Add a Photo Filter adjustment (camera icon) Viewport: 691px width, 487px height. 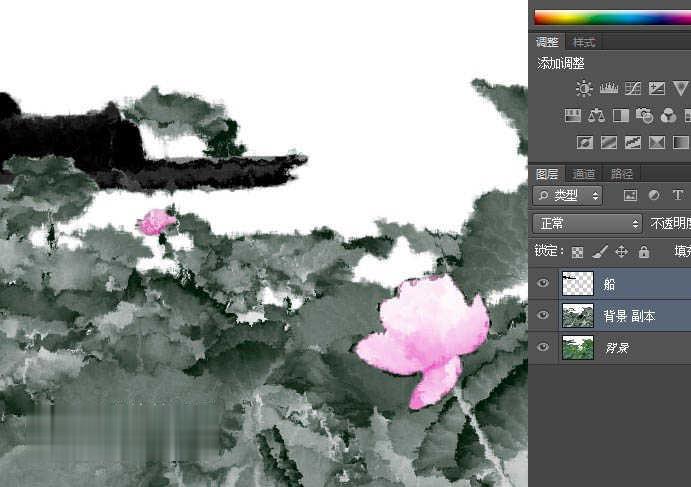click(644, 115)
